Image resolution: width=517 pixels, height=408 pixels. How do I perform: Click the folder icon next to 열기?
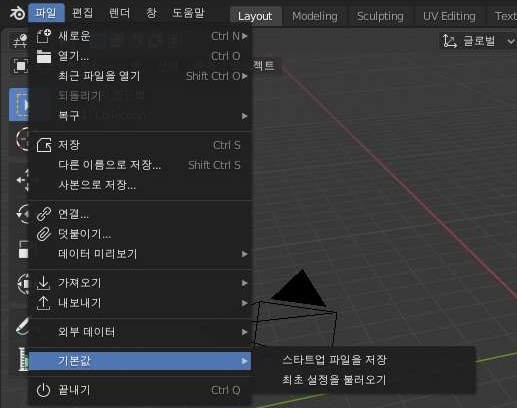click(44, 56)
